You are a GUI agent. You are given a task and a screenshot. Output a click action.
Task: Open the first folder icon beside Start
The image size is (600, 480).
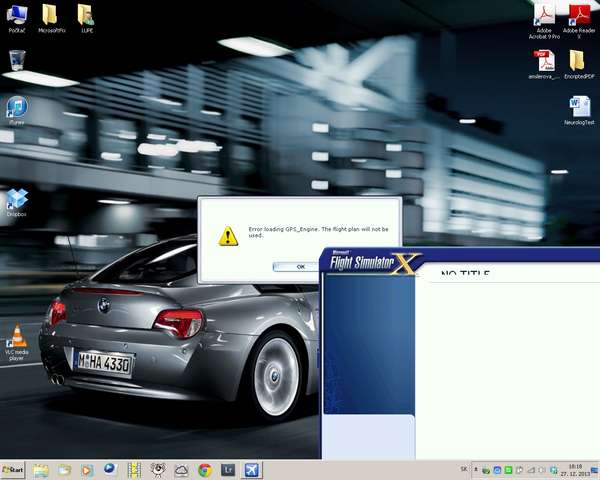(x=41, y=470)
